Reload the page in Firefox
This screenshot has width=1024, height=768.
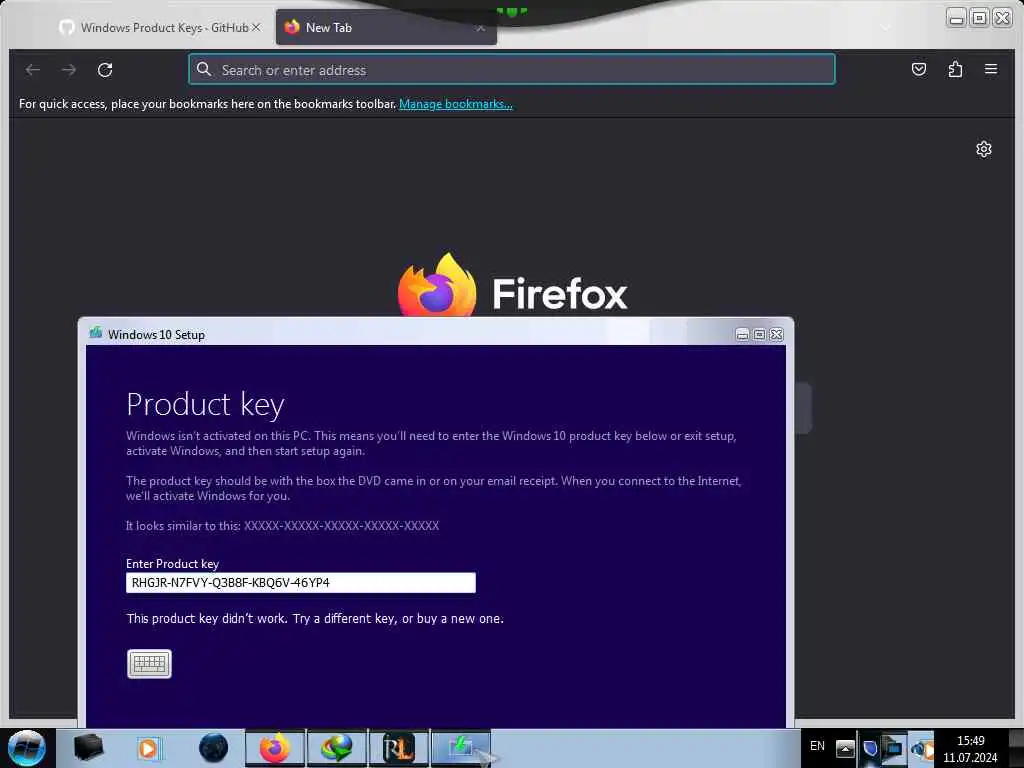pyautogui.click(x=105, y=70)
